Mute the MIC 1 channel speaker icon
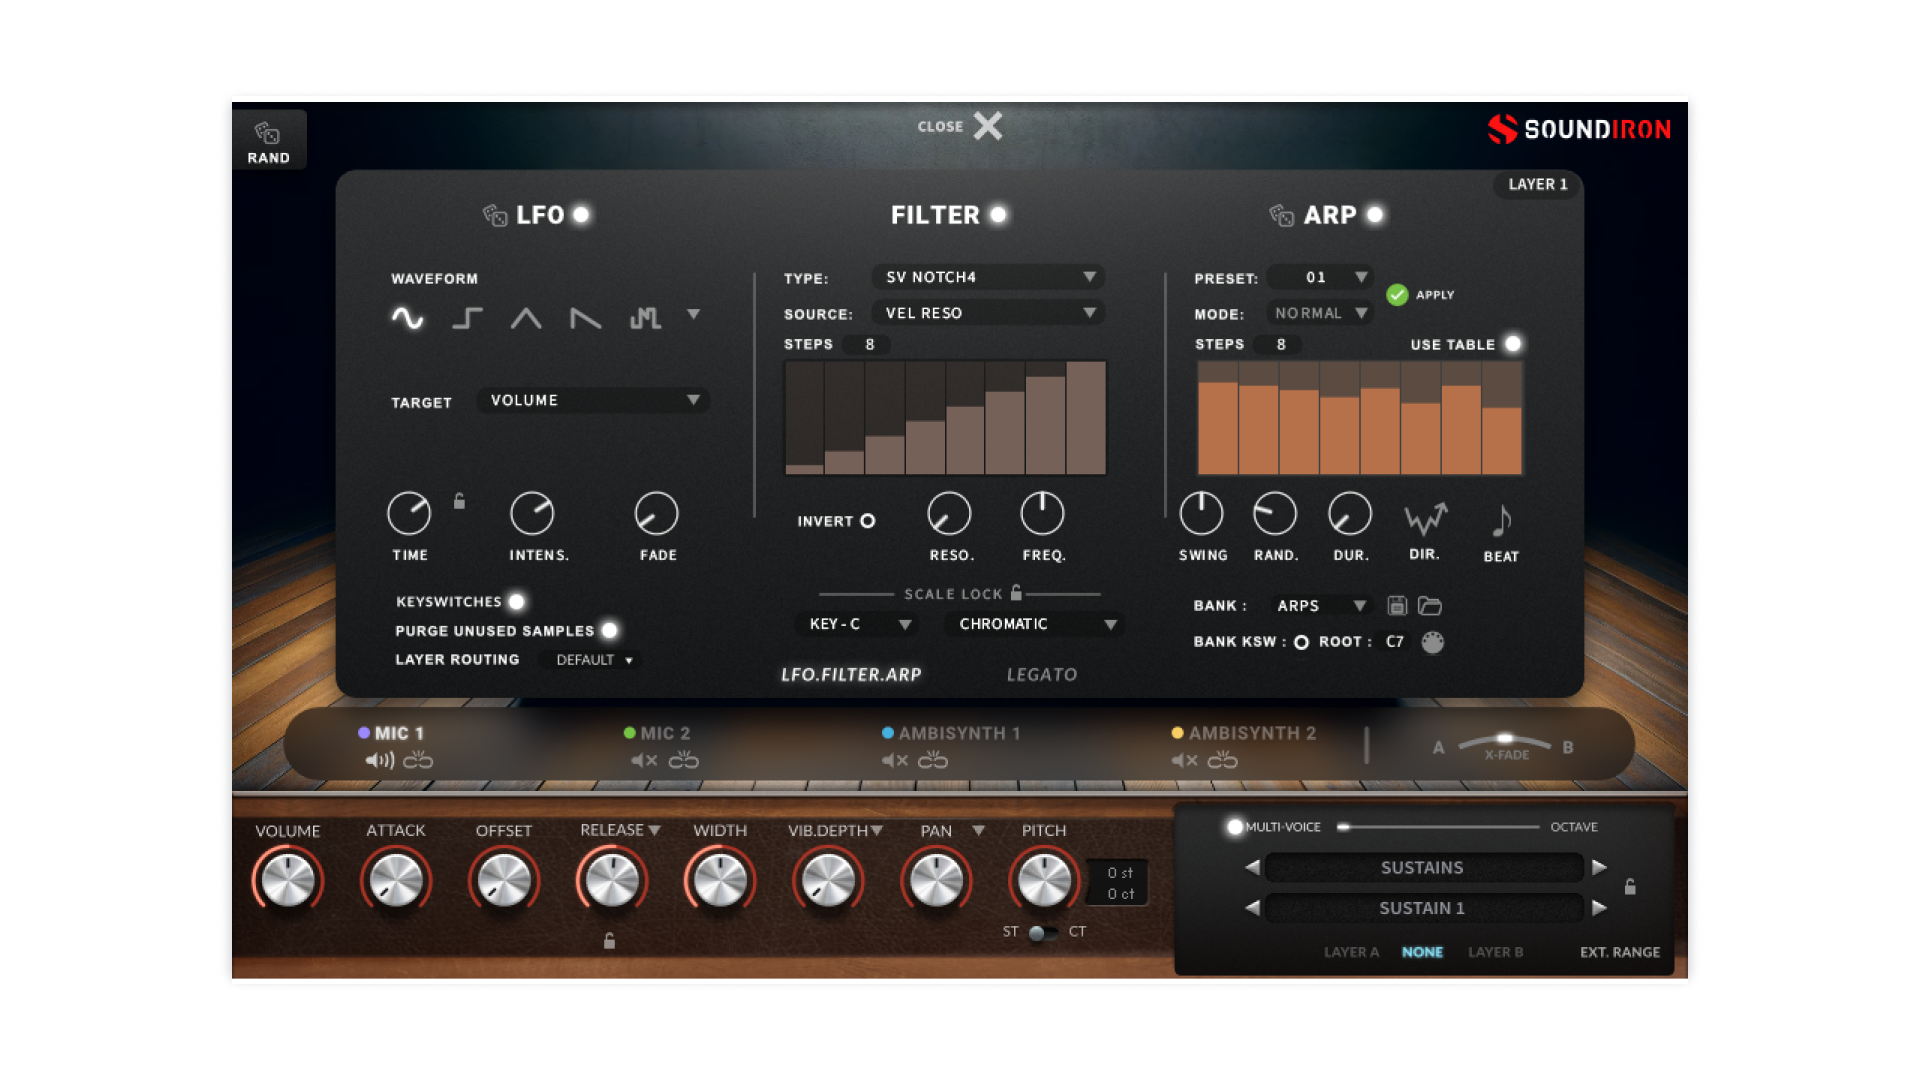This screenshot has height=1080, width=1920. tap(378, 760)
